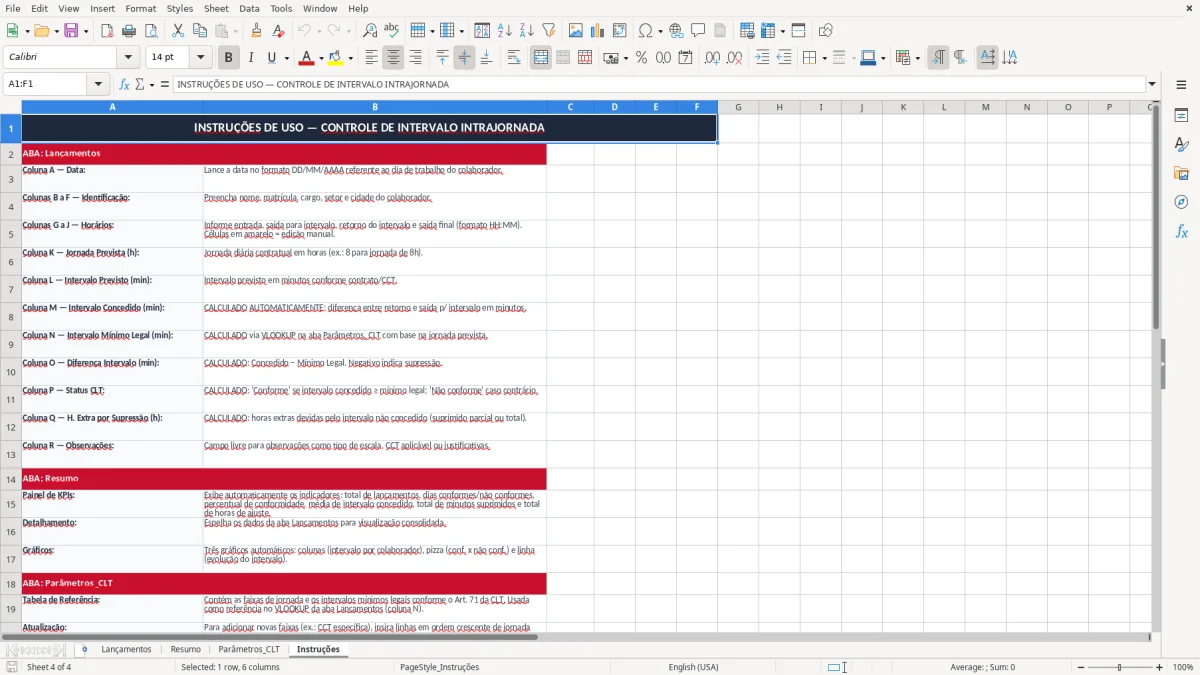The height and width of the screenshot is (675, 1200).
Task: Open the Name Box dropdown arrow
Action: (98, 84)
